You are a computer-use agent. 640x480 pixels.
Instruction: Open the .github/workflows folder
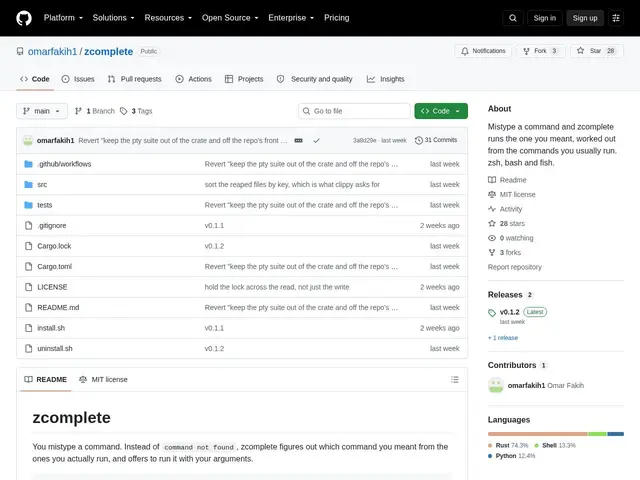(64, 164)
